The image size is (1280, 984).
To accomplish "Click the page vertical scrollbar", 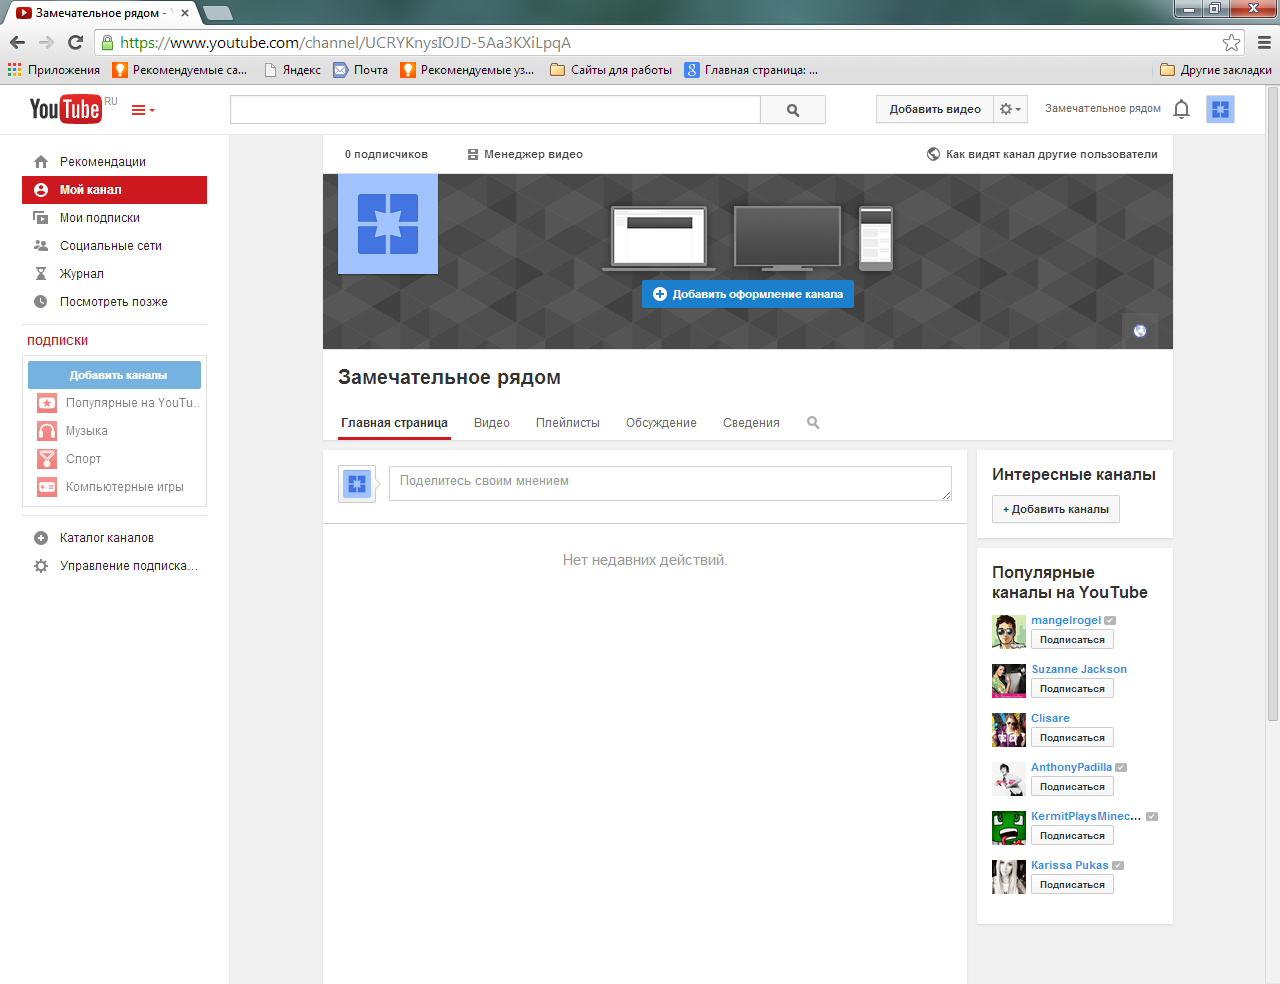I will (1272, 403).
